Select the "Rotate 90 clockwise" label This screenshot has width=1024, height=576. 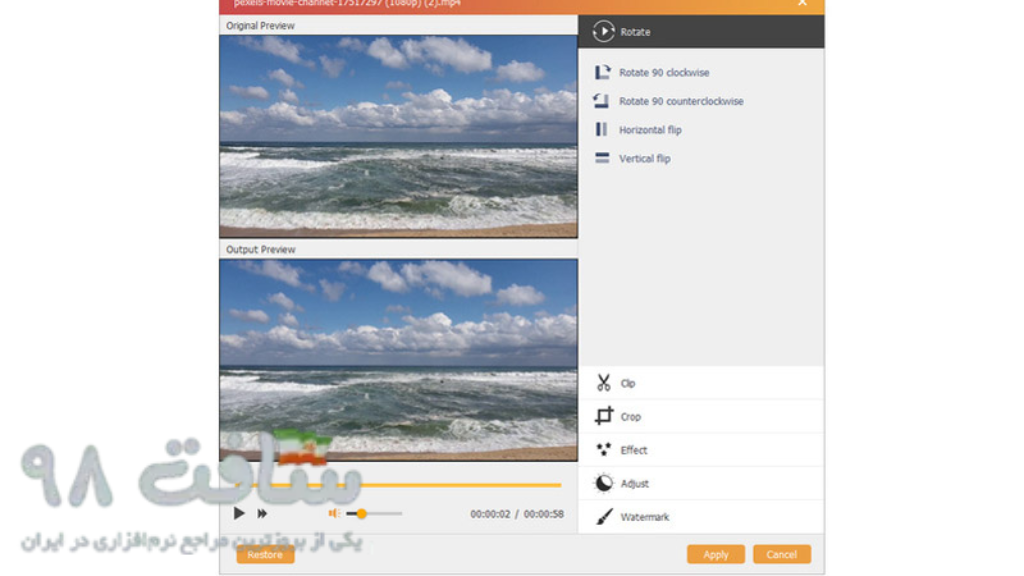[664, 72]
